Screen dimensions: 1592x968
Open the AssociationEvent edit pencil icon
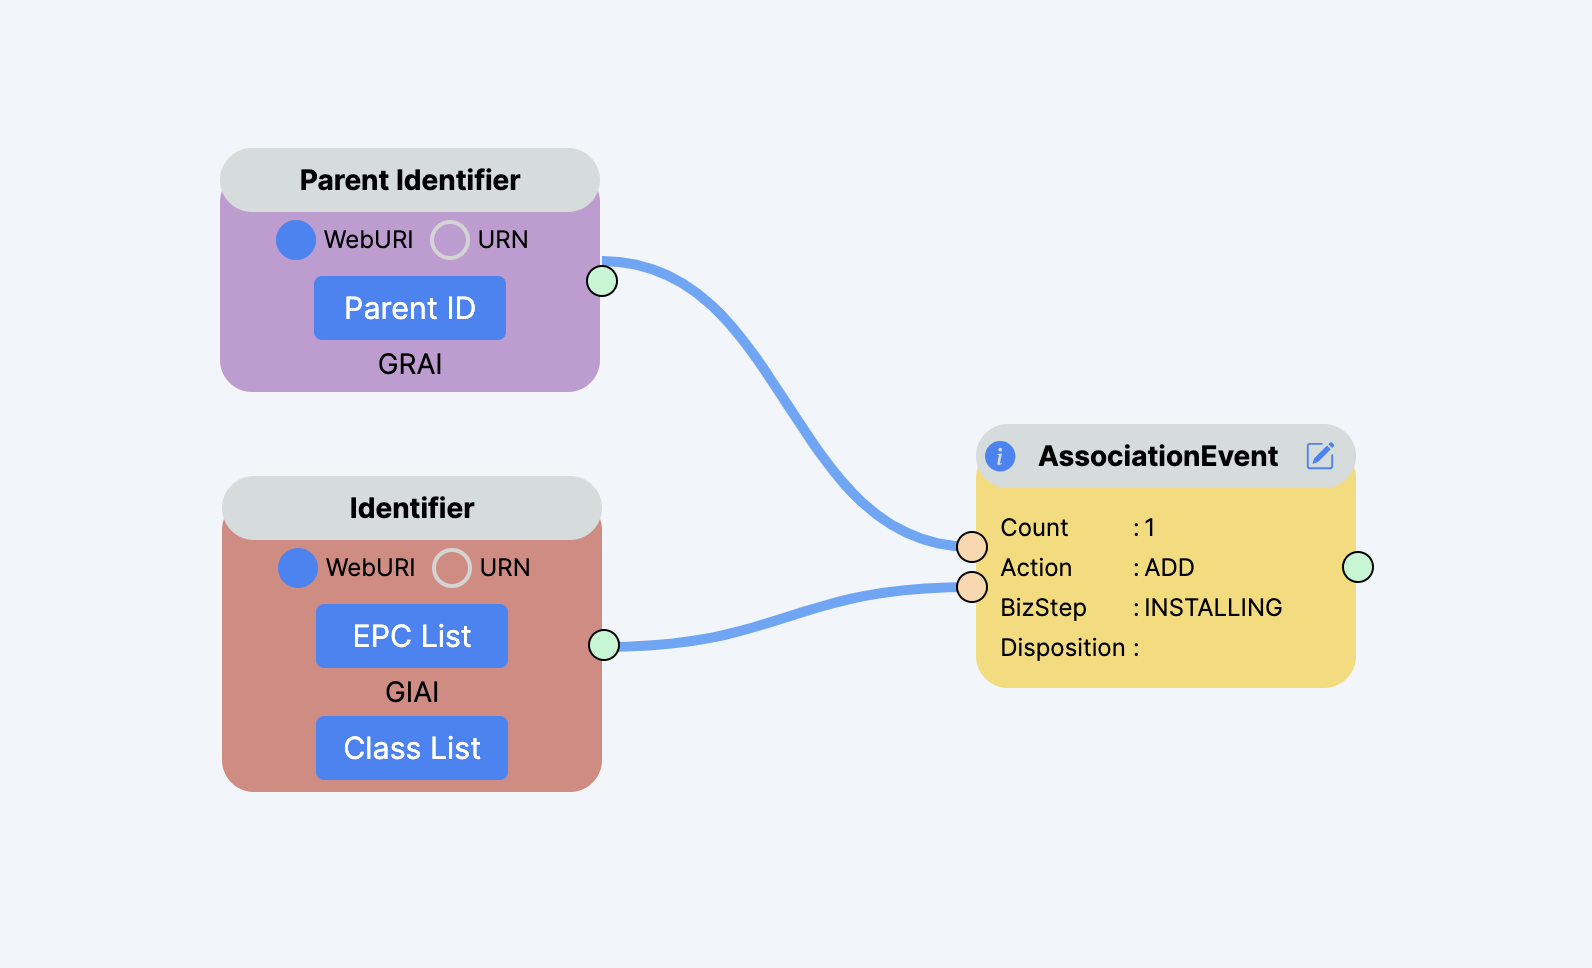click(x=1320, y=456)
